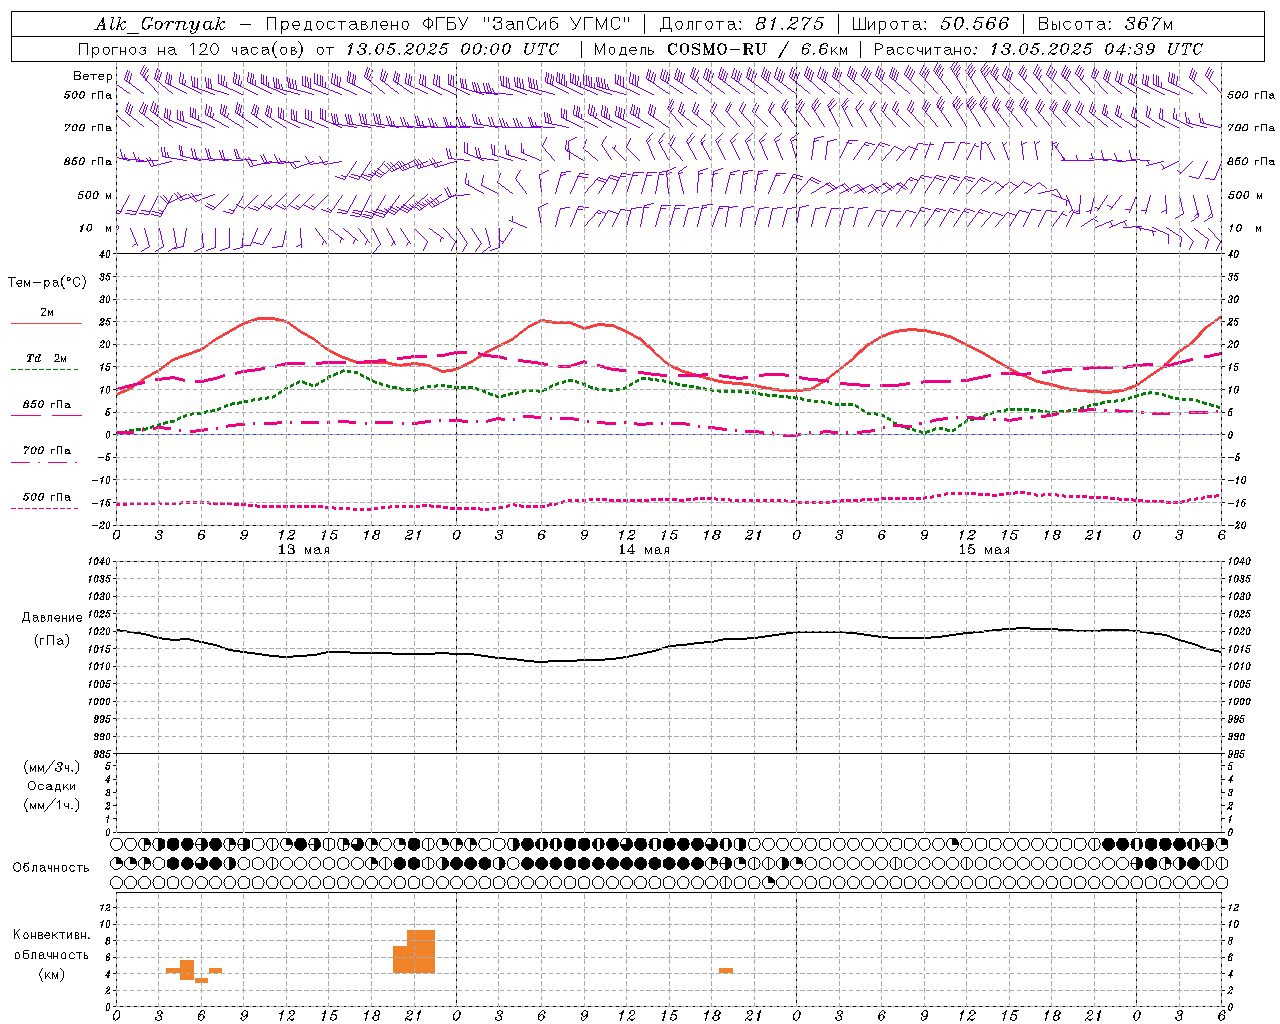Click the (гПа) unit label under Давление

click(52, 641)
